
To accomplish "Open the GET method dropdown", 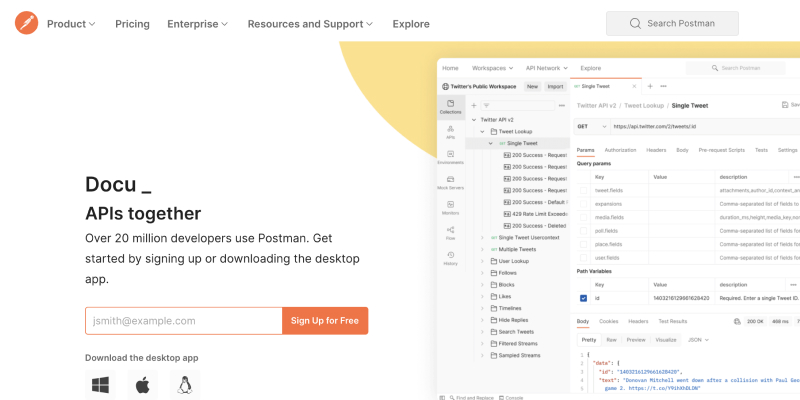I will 592,126.
